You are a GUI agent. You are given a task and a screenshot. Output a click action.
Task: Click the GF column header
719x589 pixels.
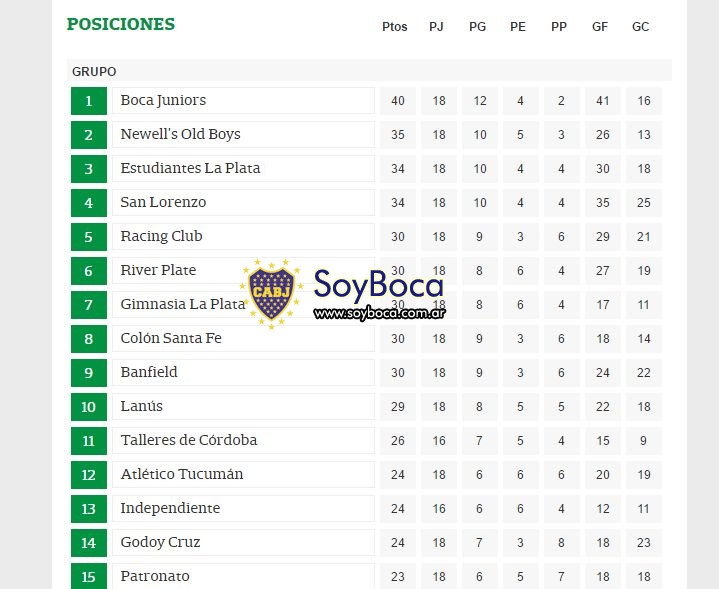click(x=600, y=27)
